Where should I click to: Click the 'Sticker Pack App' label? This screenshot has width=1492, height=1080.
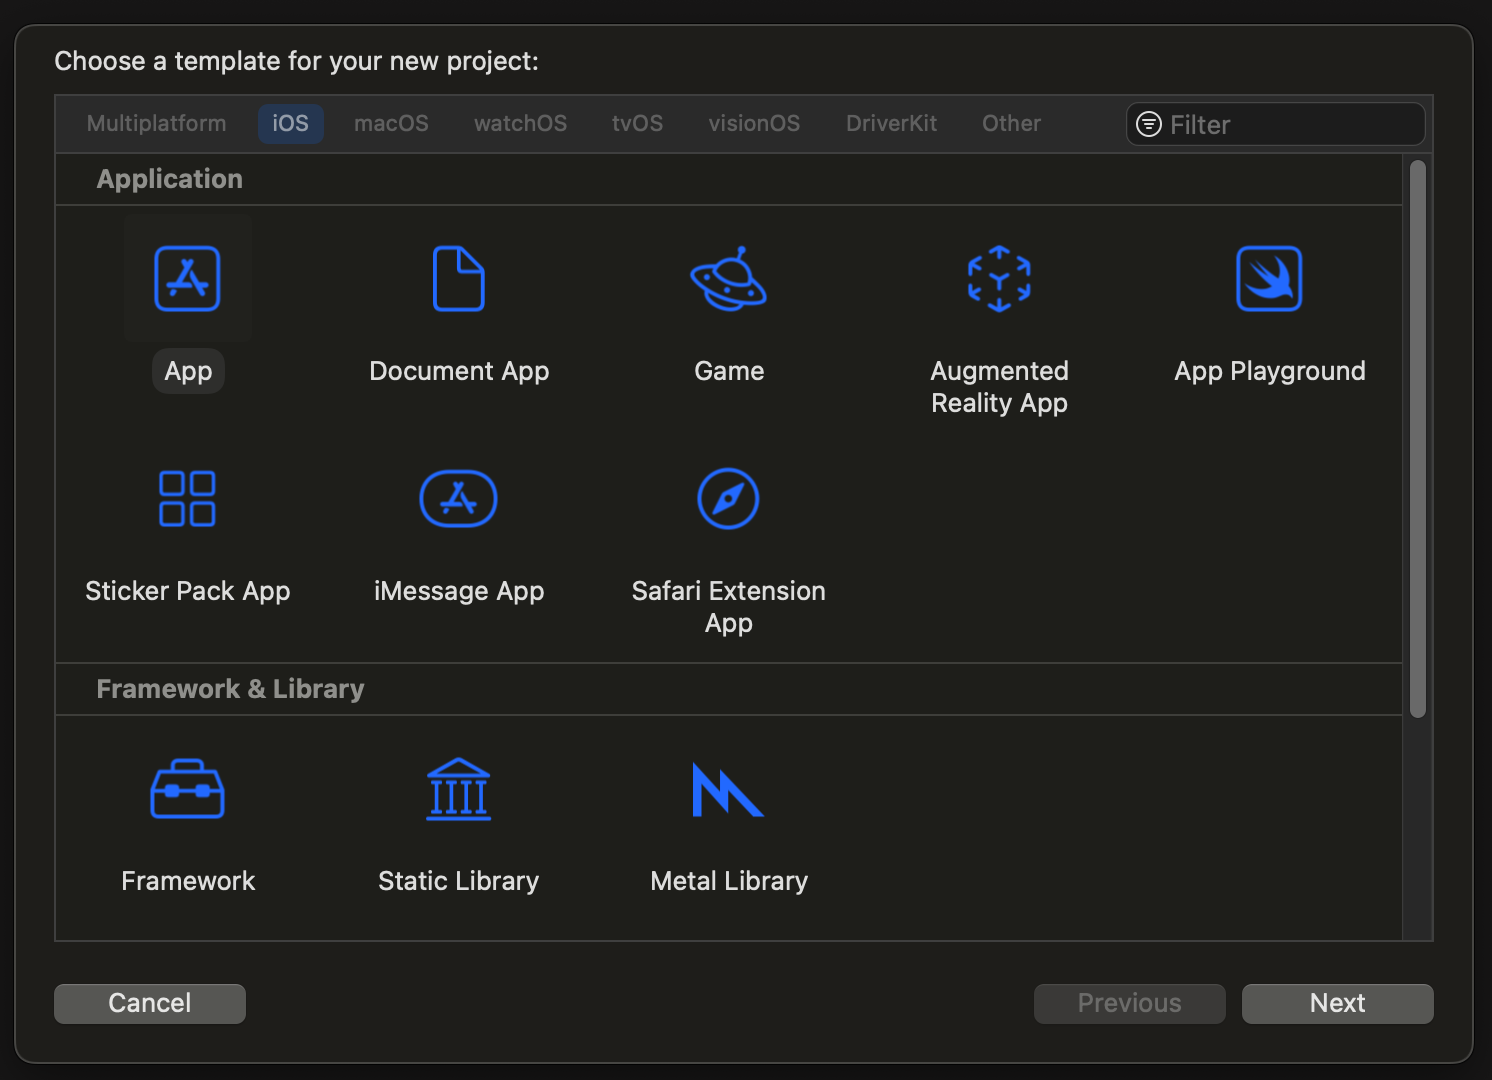coord(188,591)
